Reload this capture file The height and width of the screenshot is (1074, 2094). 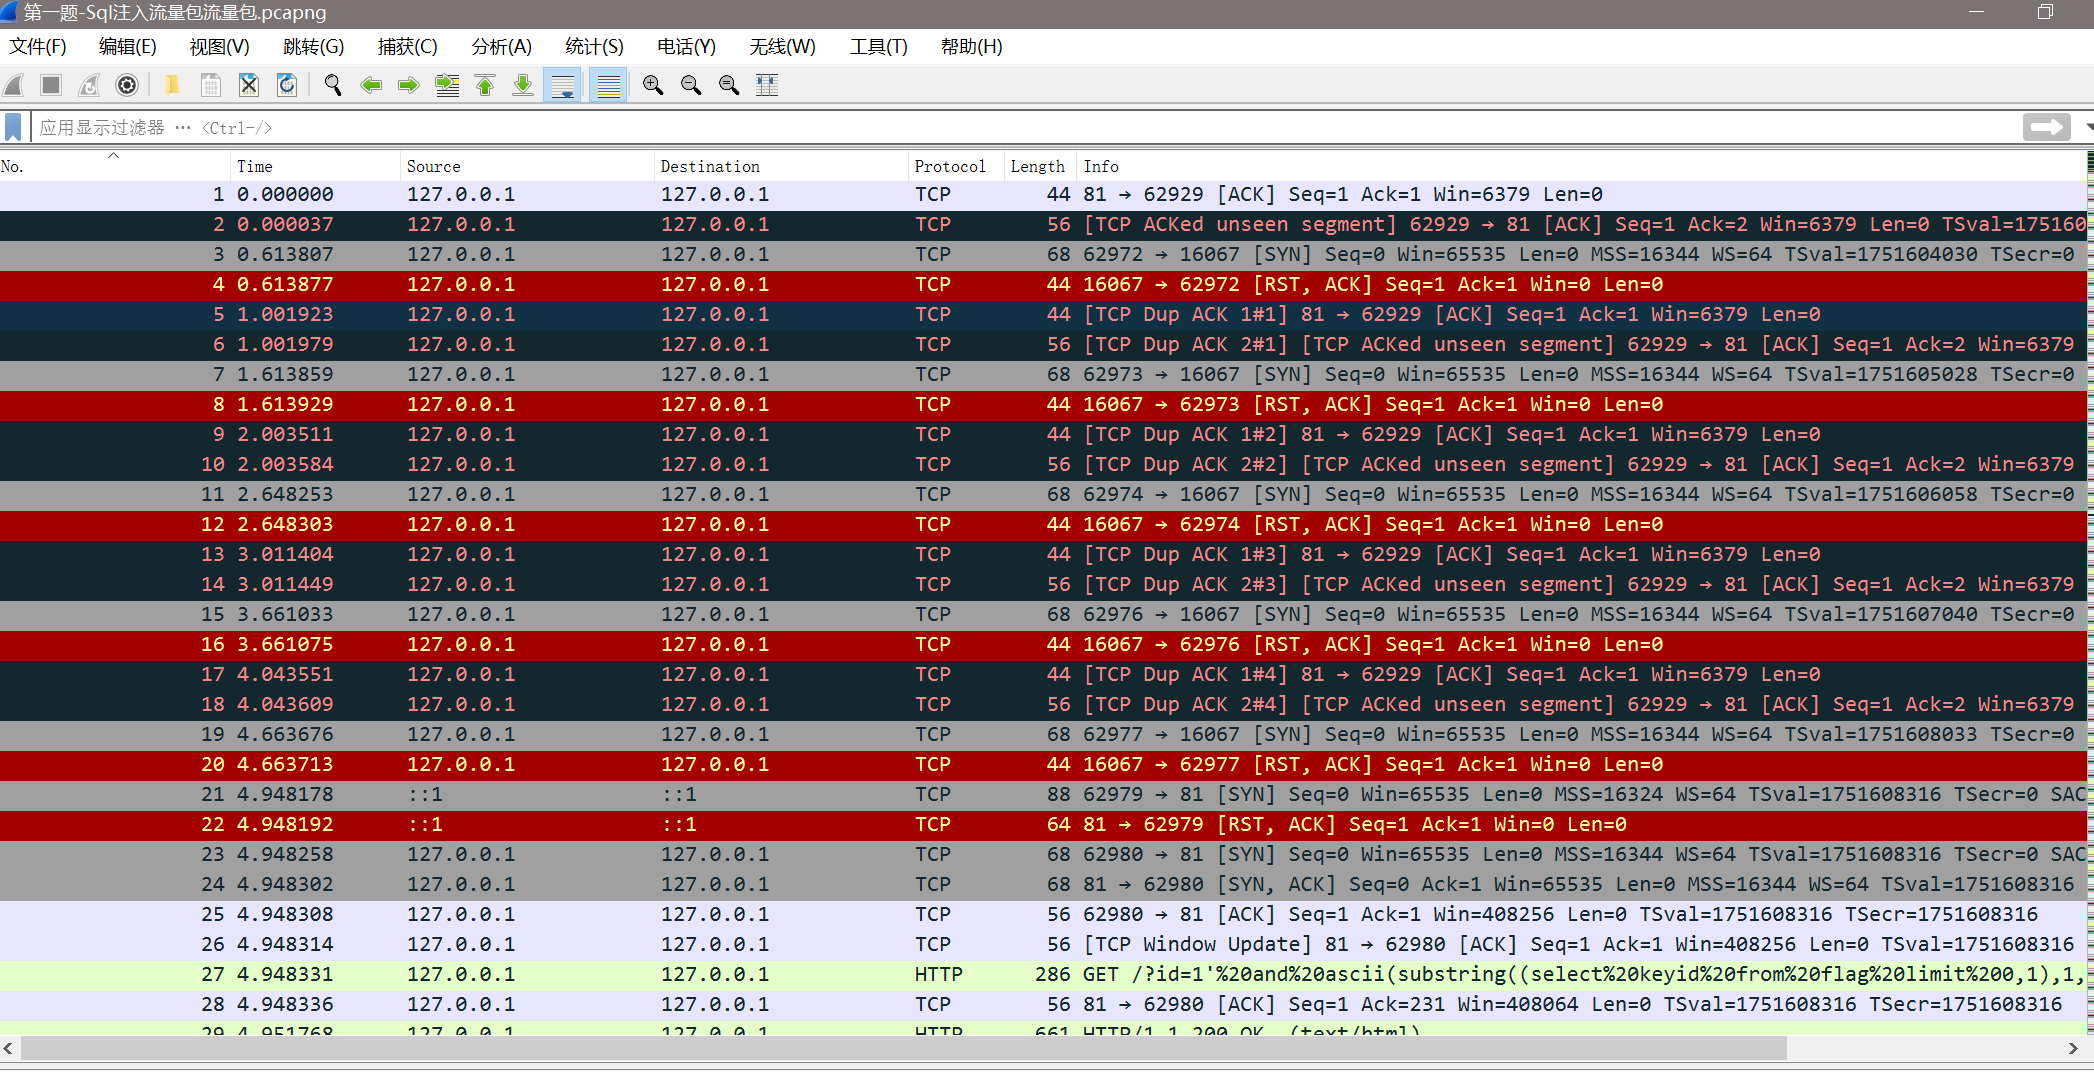287,85
